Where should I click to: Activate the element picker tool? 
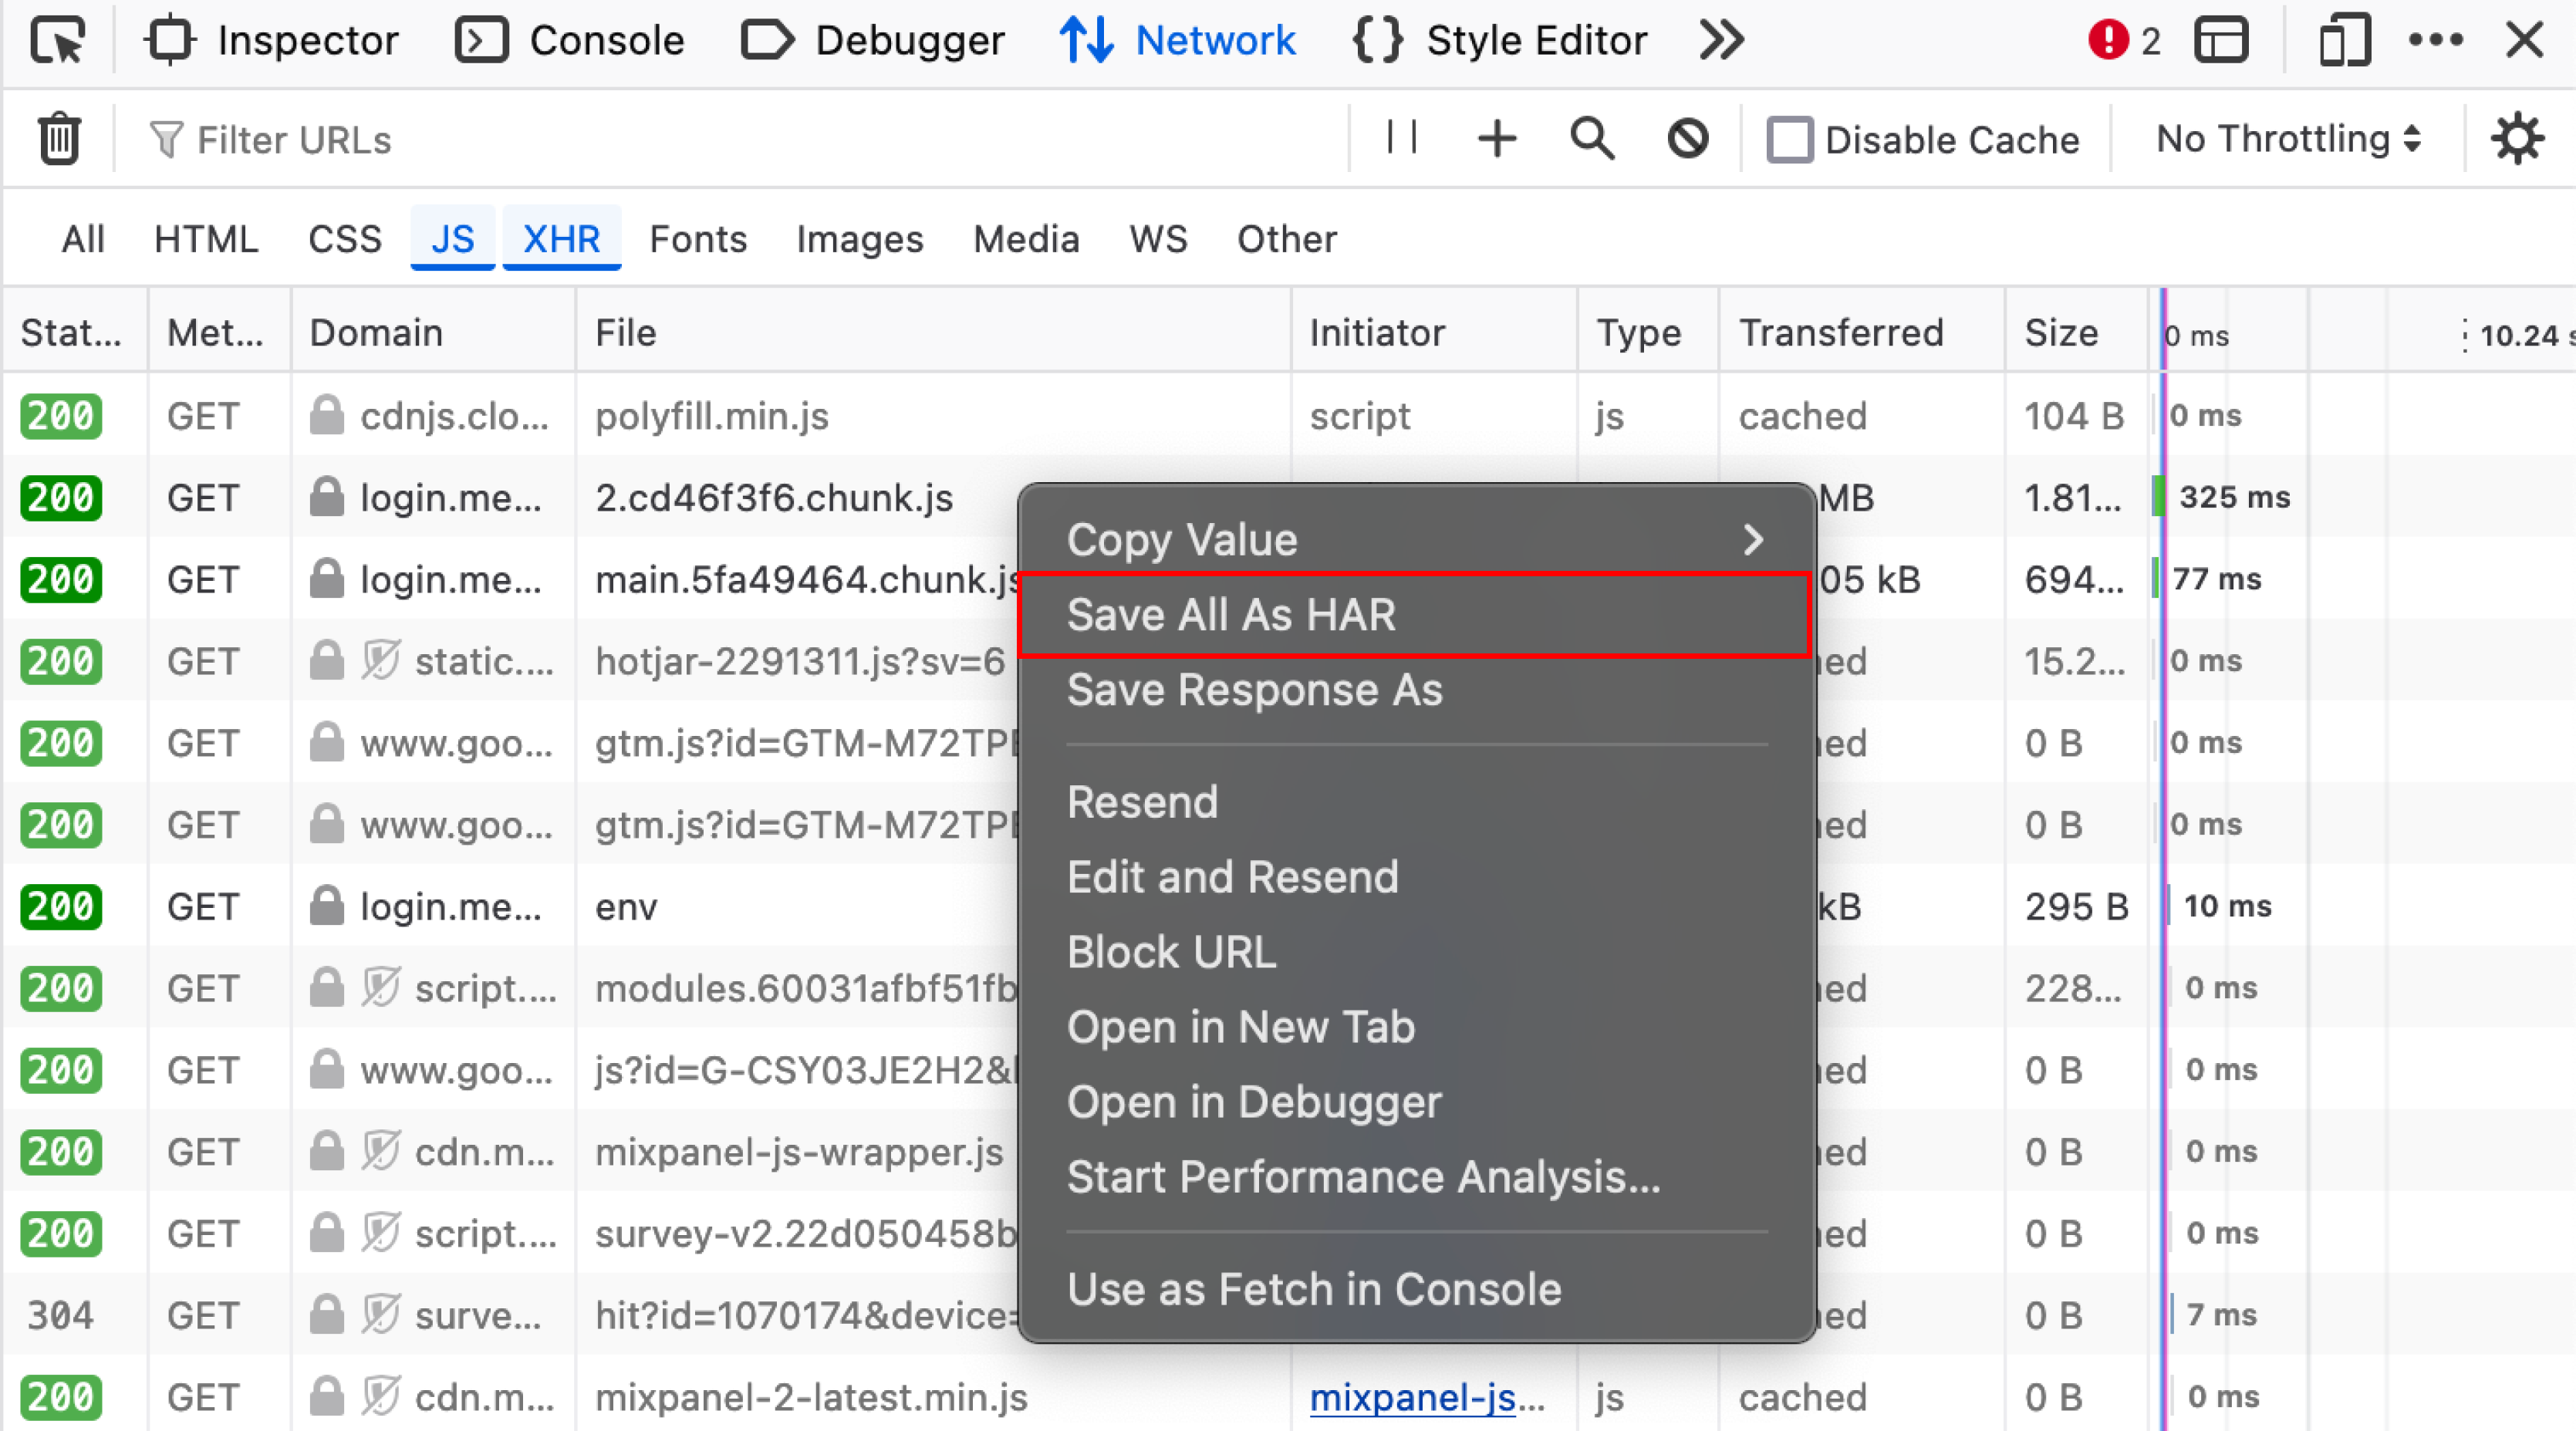58,41
